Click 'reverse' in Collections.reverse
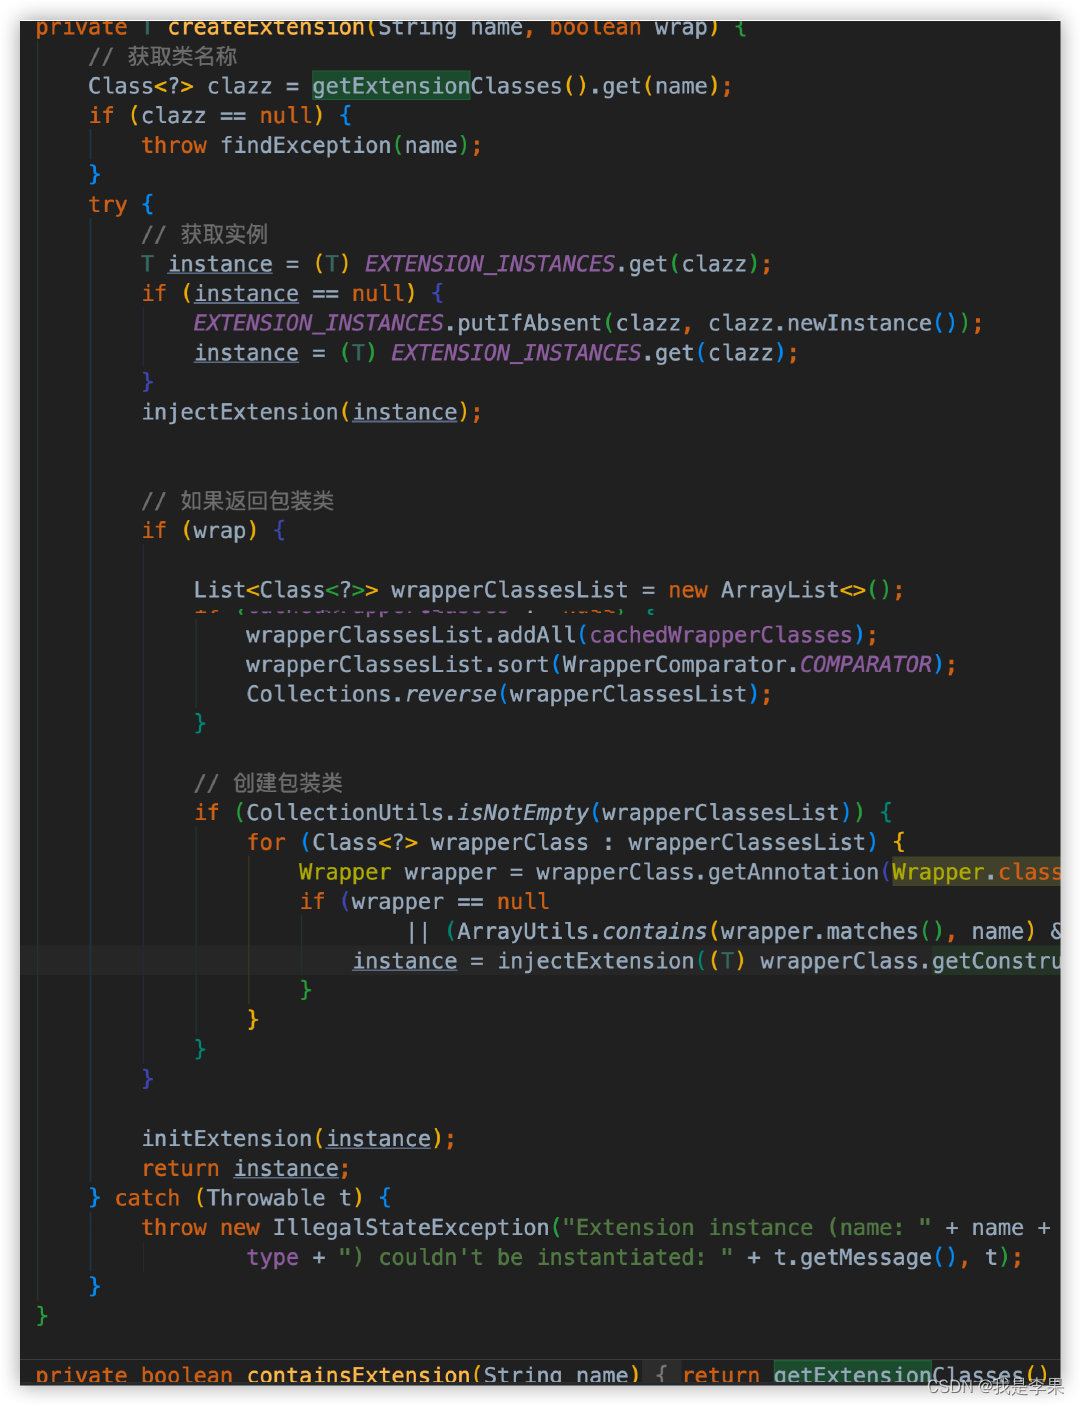1080x1405 pixels. click(450, 694)
